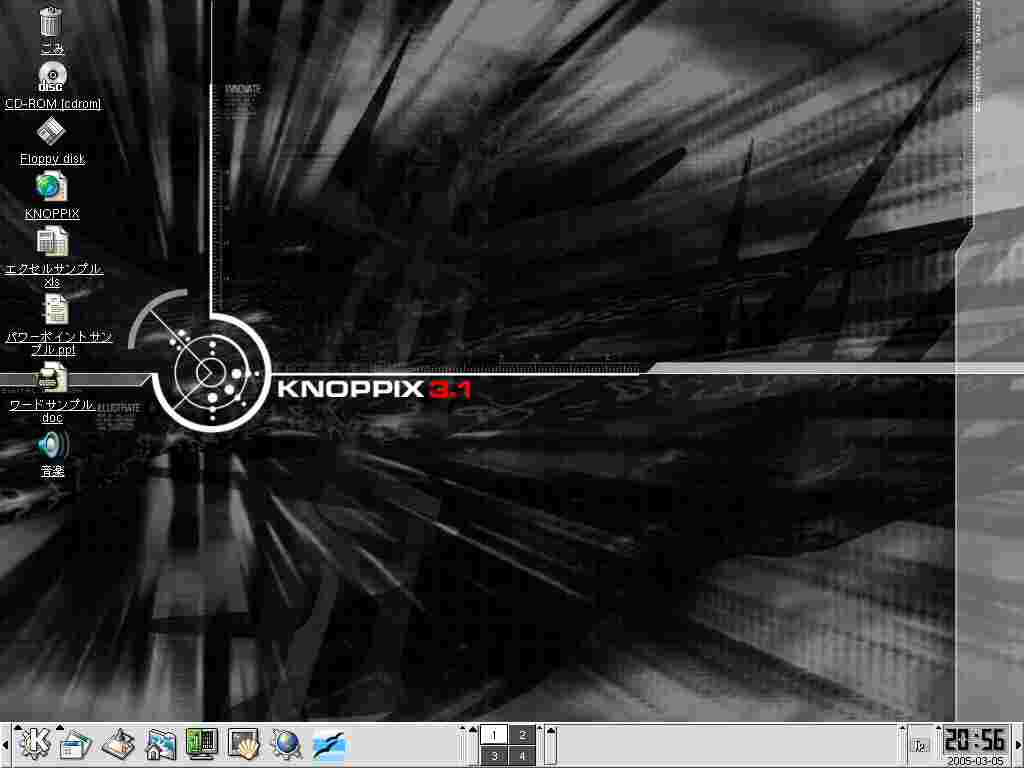The height and width of the screenshot is (768, 1024).
Task: Launch the home folder icon in panel
Action: pyautogui.click(x=161, y=743)
